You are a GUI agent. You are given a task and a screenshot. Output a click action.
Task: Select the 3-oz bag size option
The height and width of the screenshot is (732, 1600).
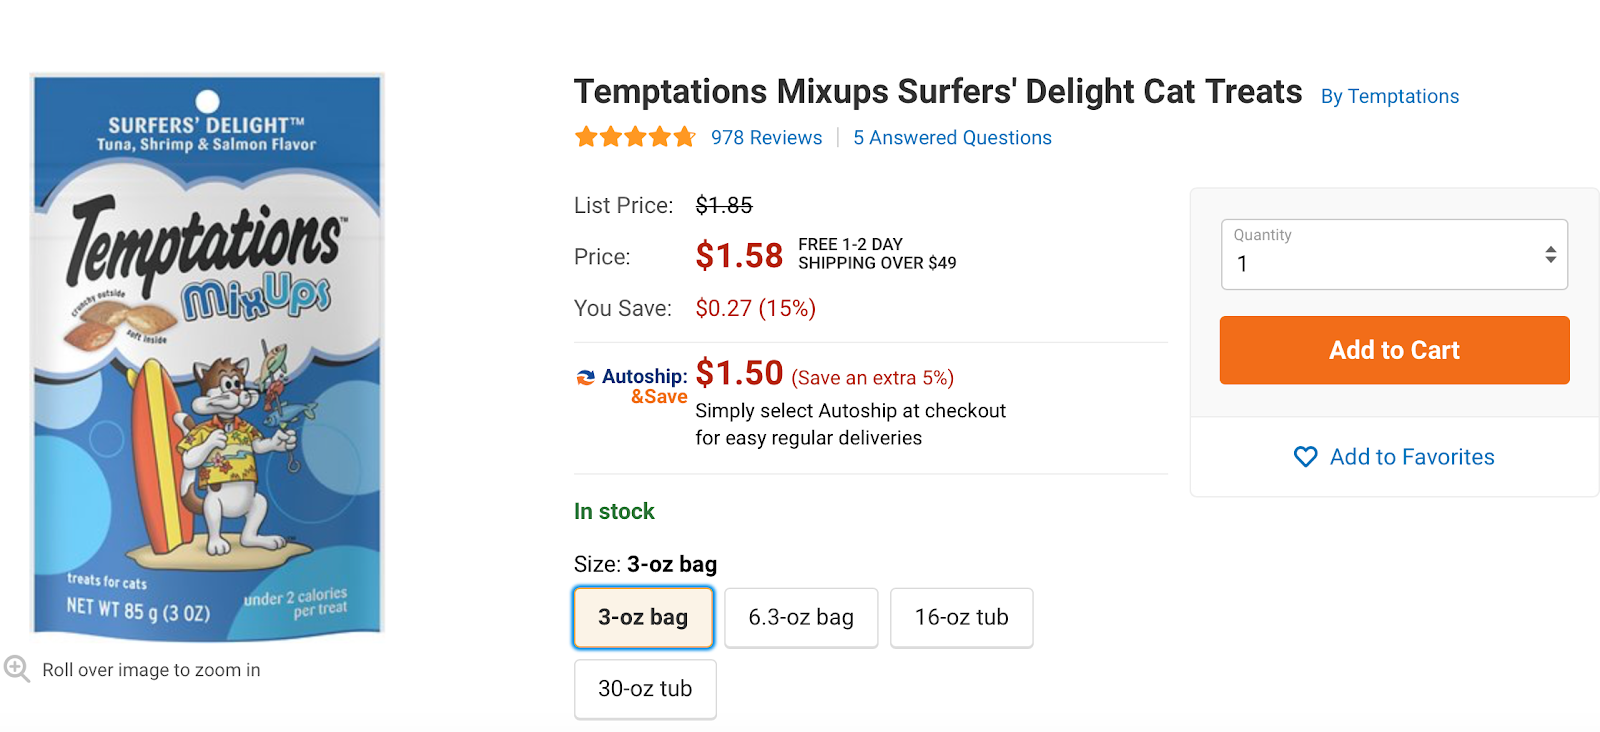pyautogui.click(x=643, y=617)
